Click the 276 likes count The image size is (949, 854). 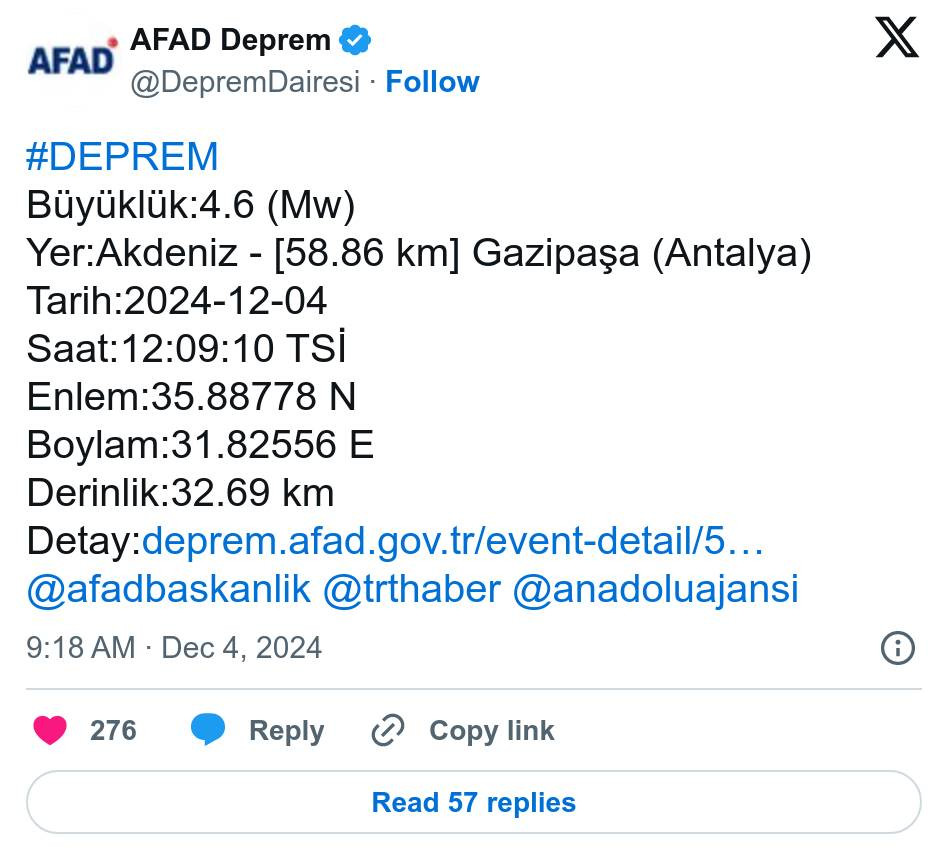click(x=113, y=731)
